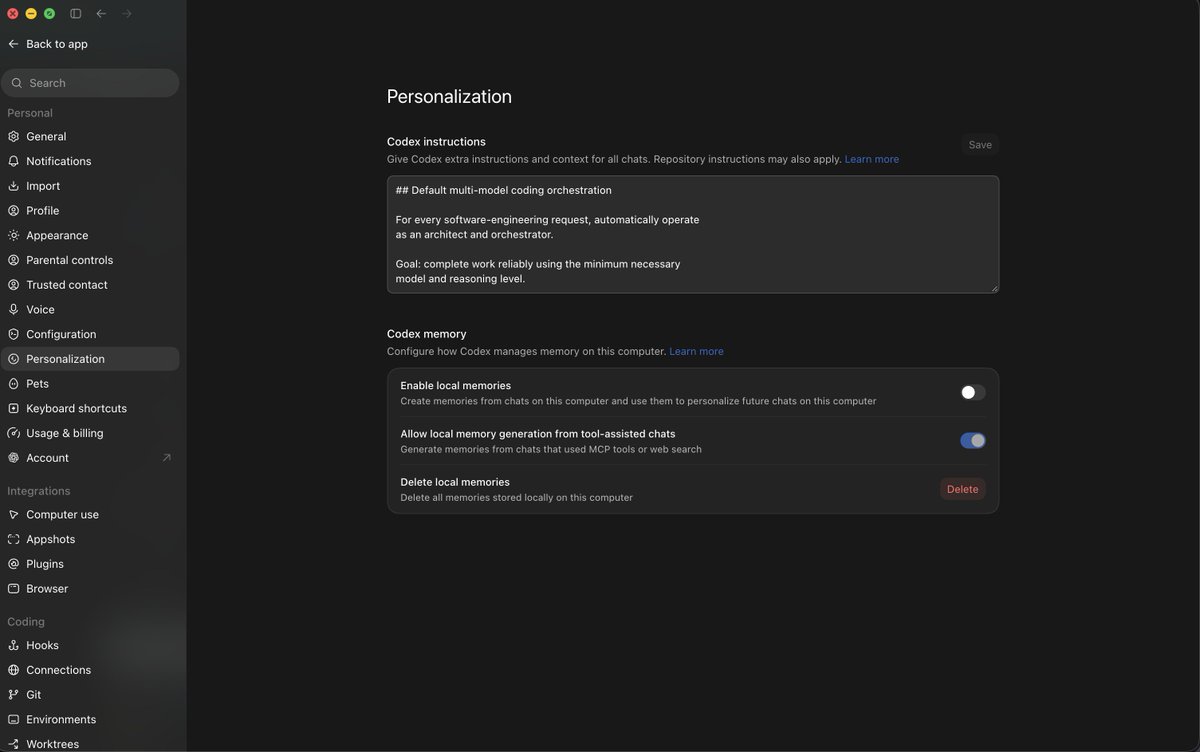Select the Import download icon
The height and width of the screenshot is (752, 1200).
click(14, 186)
